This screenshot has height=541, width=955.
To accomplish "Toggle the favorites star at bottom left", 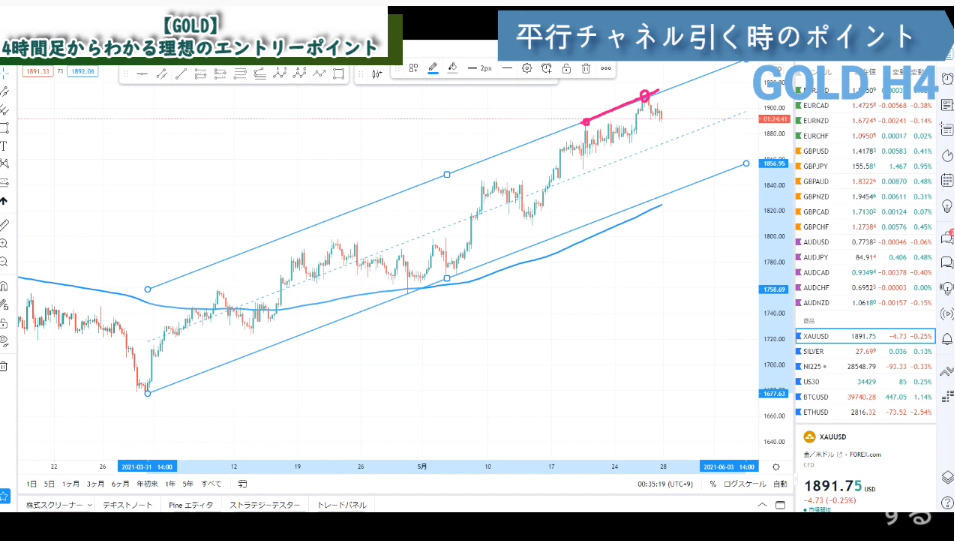I will point(4,496).
